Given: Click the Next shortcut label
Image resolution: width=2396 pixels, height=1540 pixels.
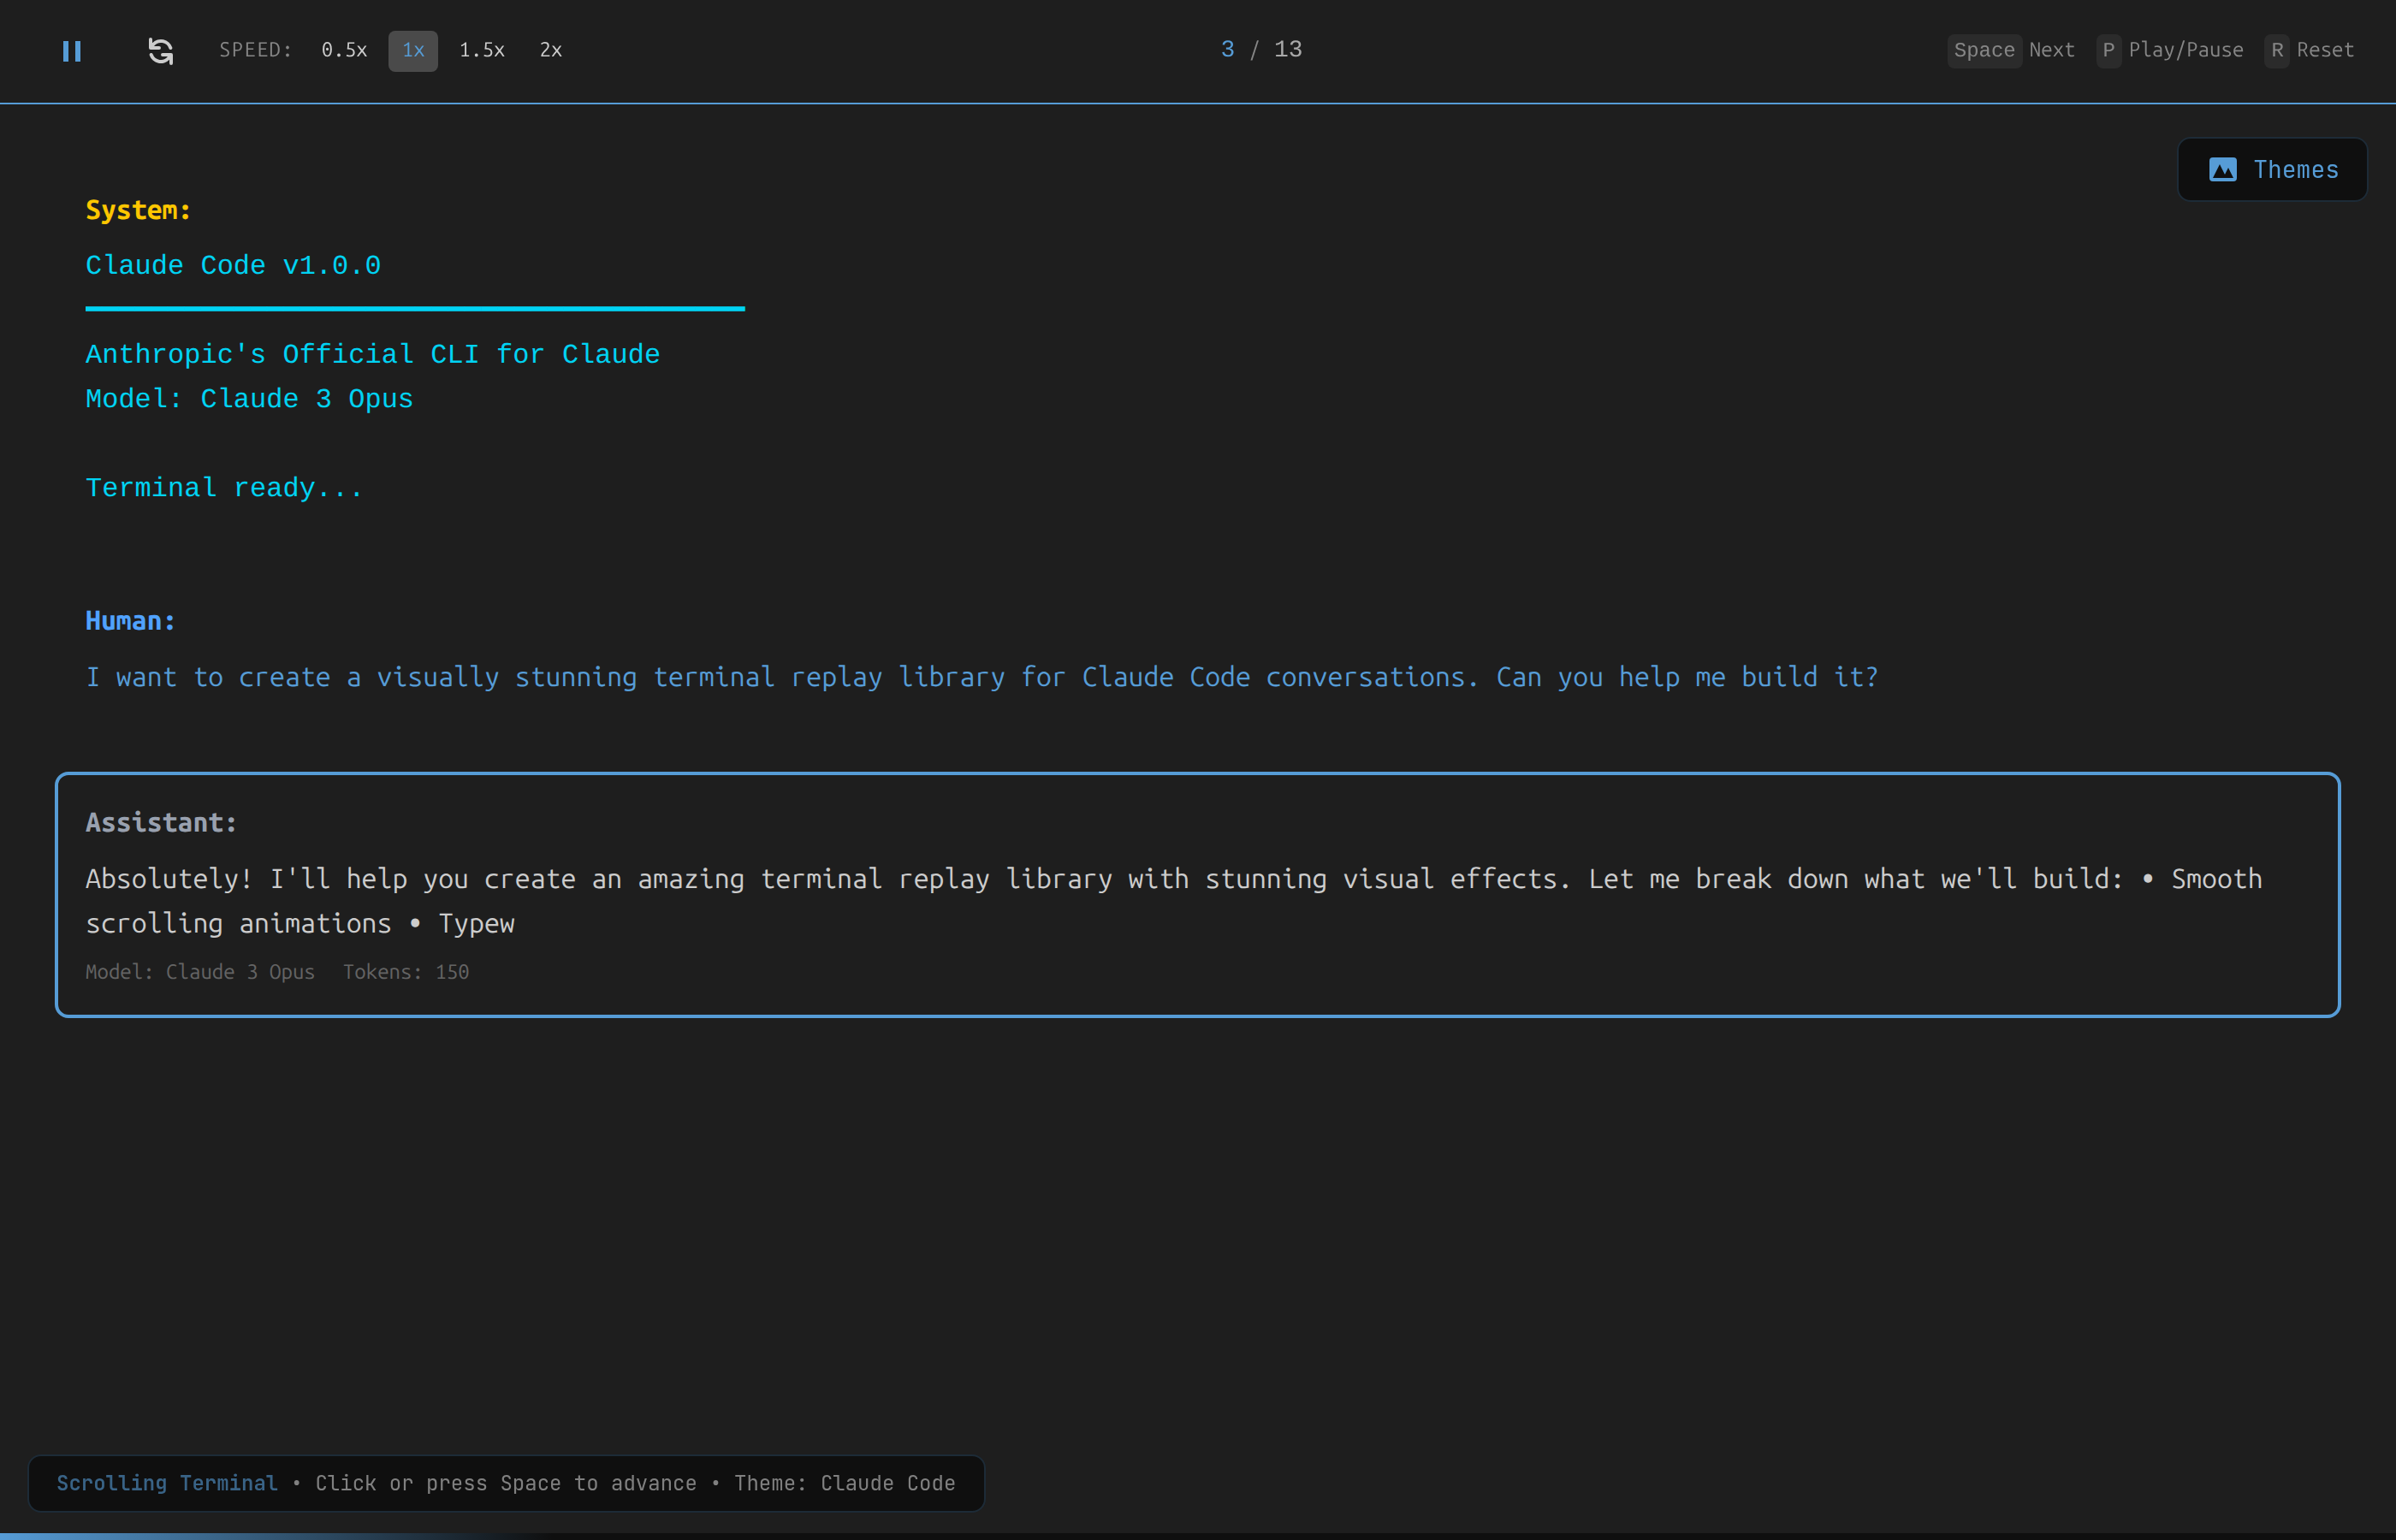Looking at the screenshot, I should pos(2051,50).
